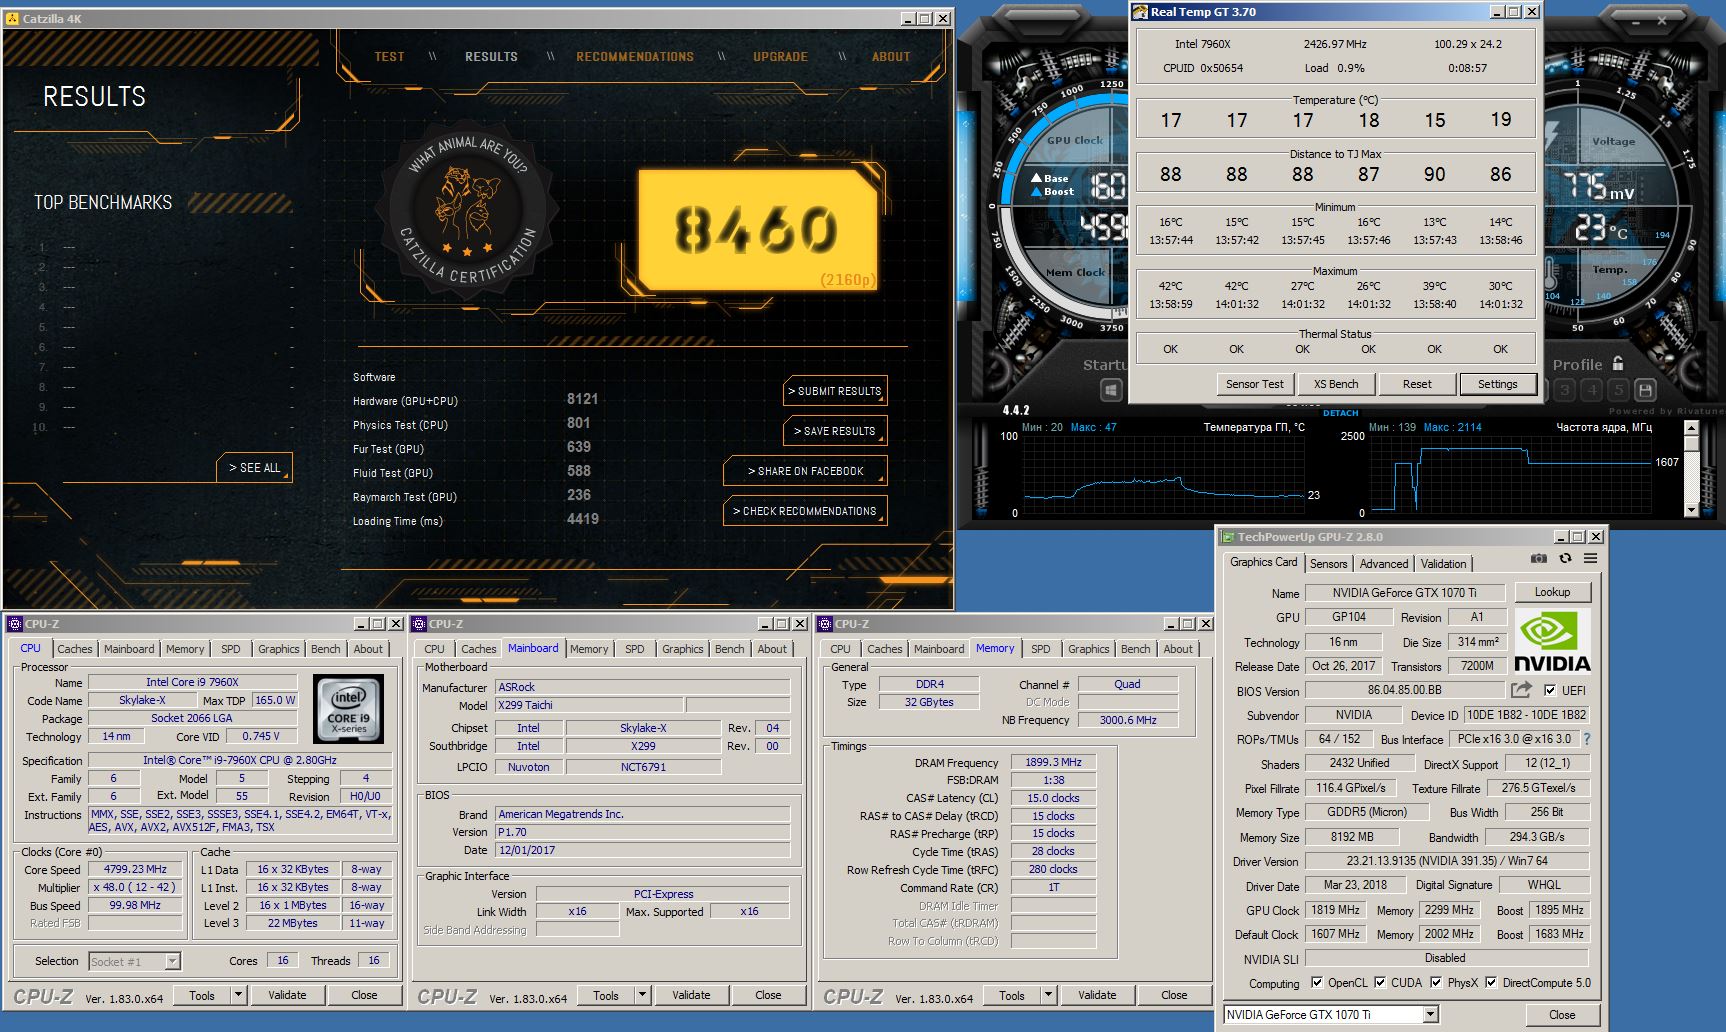Click the Real Temp GT title bar icon
The height and width of the screenshot is (1032, 1726).
tap(1140, 12)
